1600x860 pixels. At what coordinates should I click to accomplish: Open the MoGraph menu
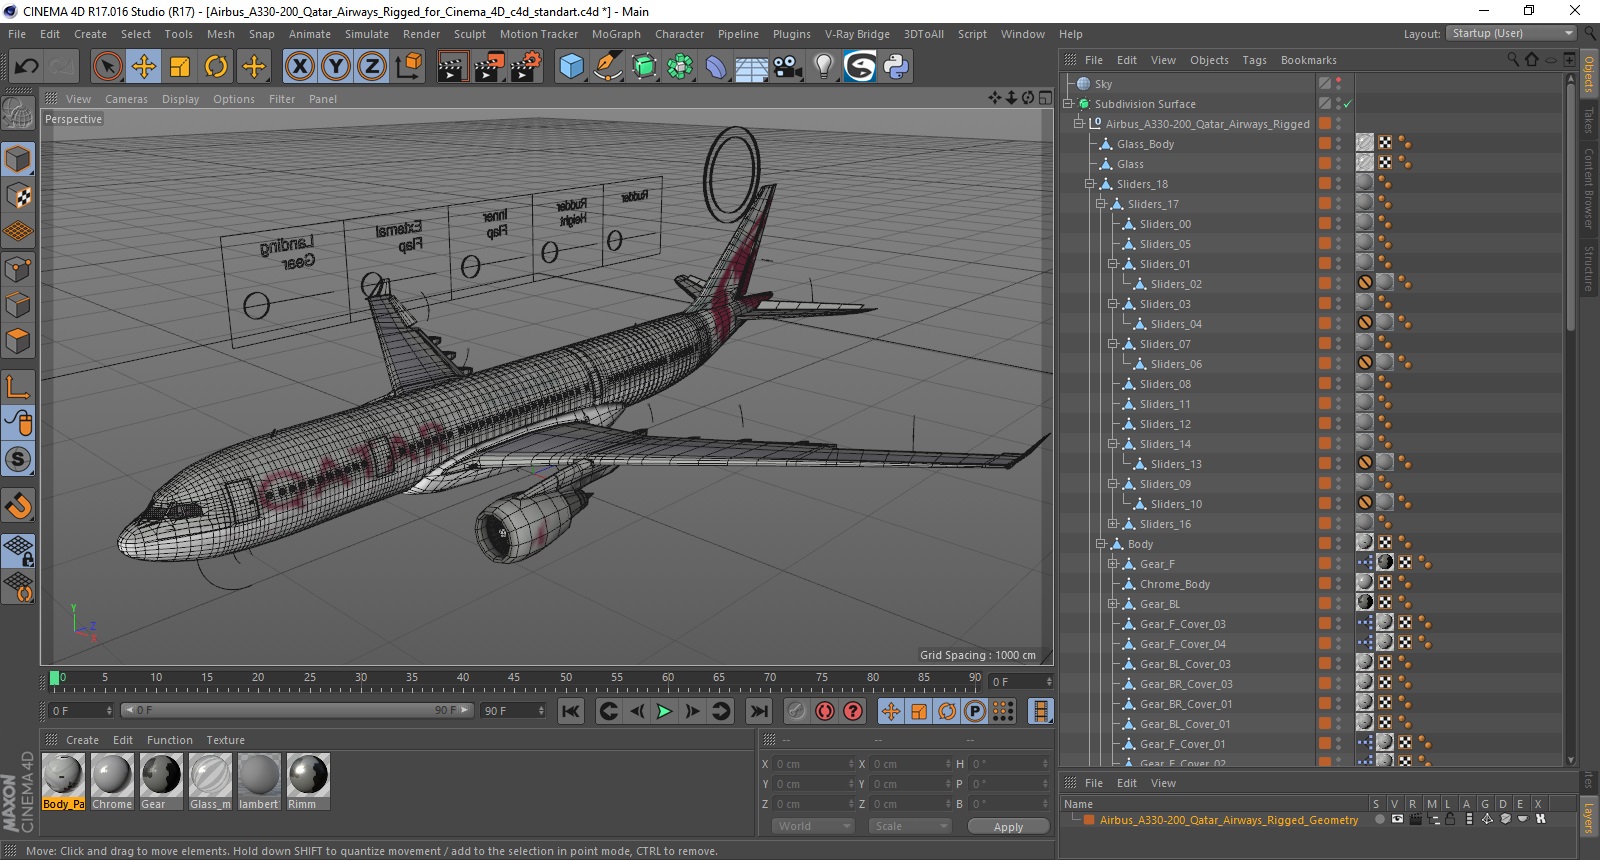(x=616, y=34)
